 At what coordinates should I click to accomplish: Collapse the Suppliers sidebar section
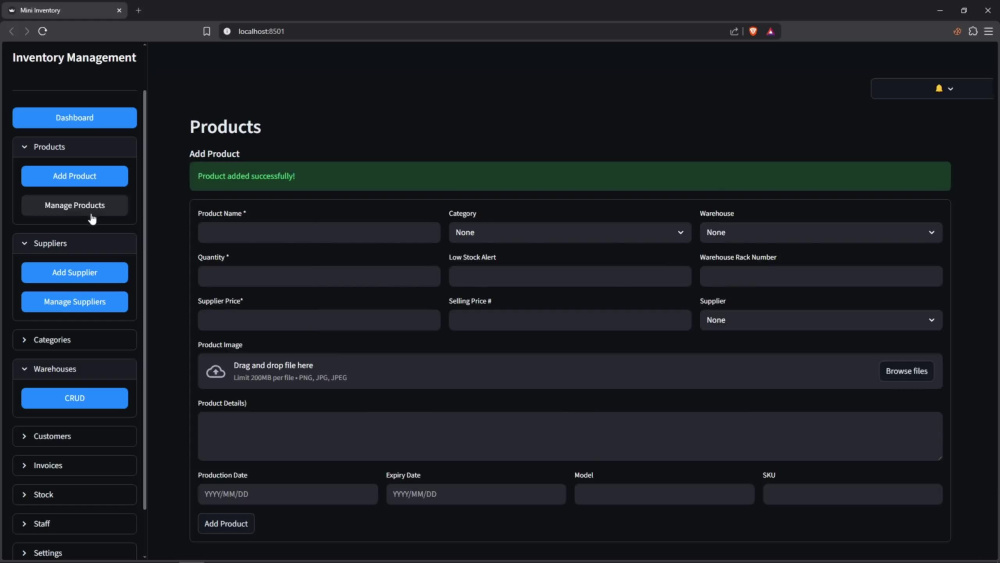75,244
